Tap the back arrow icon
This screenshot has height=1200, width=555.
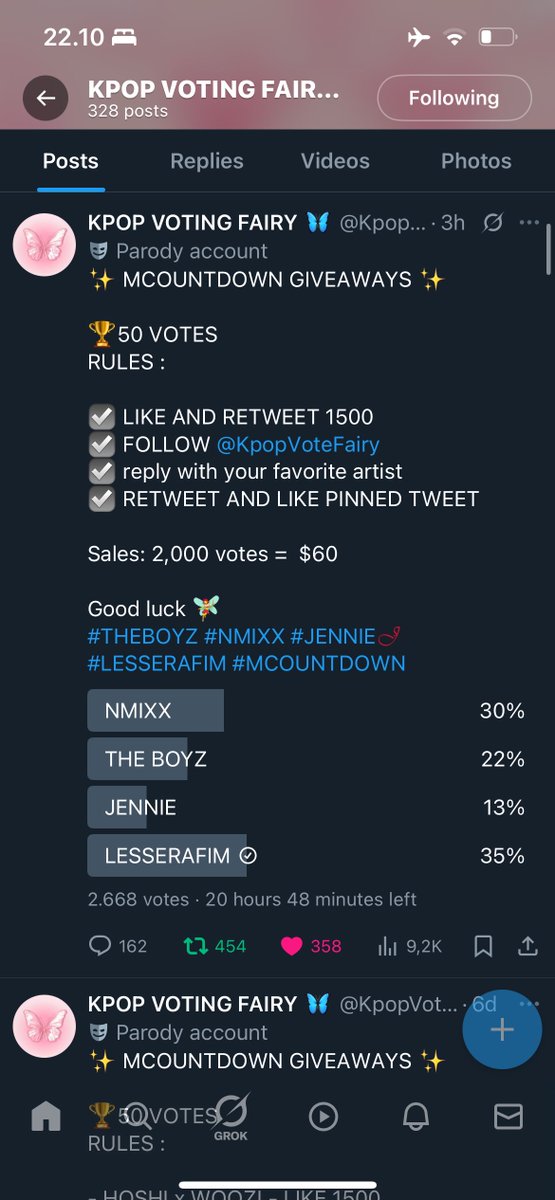click(x=45, y=98)
